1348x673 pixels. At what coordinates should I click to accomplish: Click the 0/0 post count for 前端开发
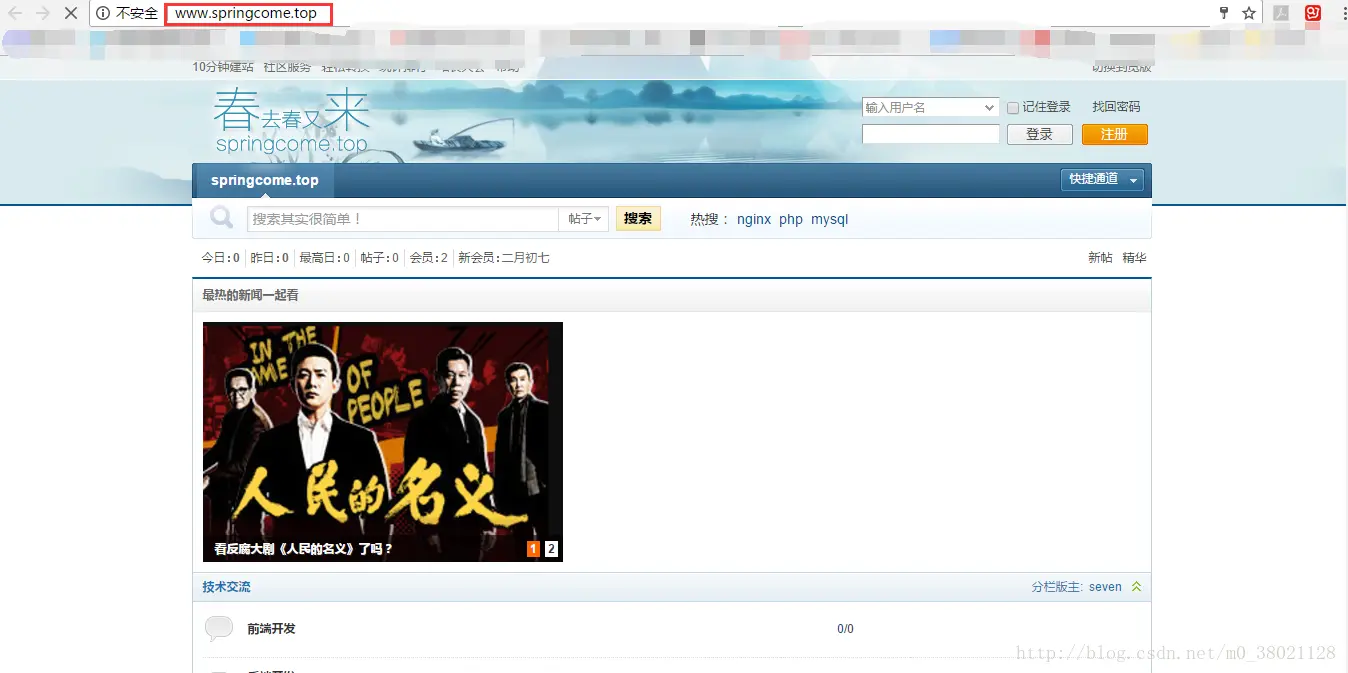coord(845,629)
